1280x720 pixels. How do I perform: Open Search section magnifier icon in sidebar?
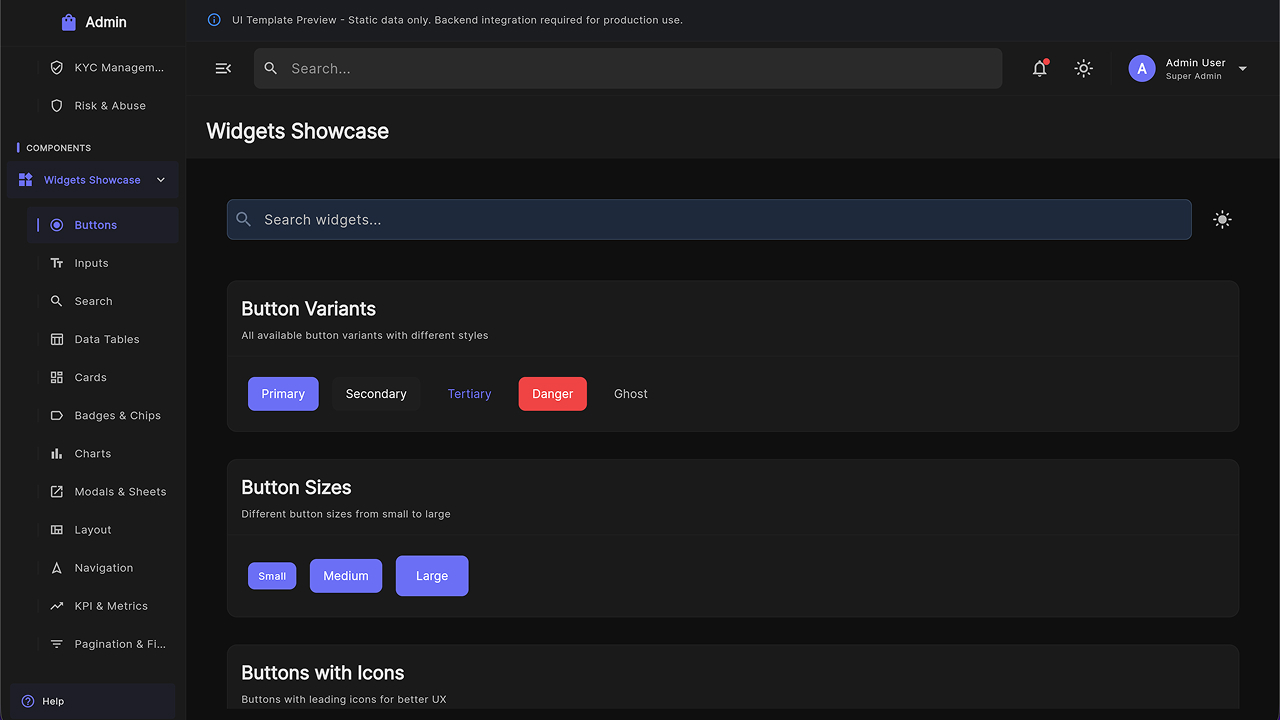point(57,301)
